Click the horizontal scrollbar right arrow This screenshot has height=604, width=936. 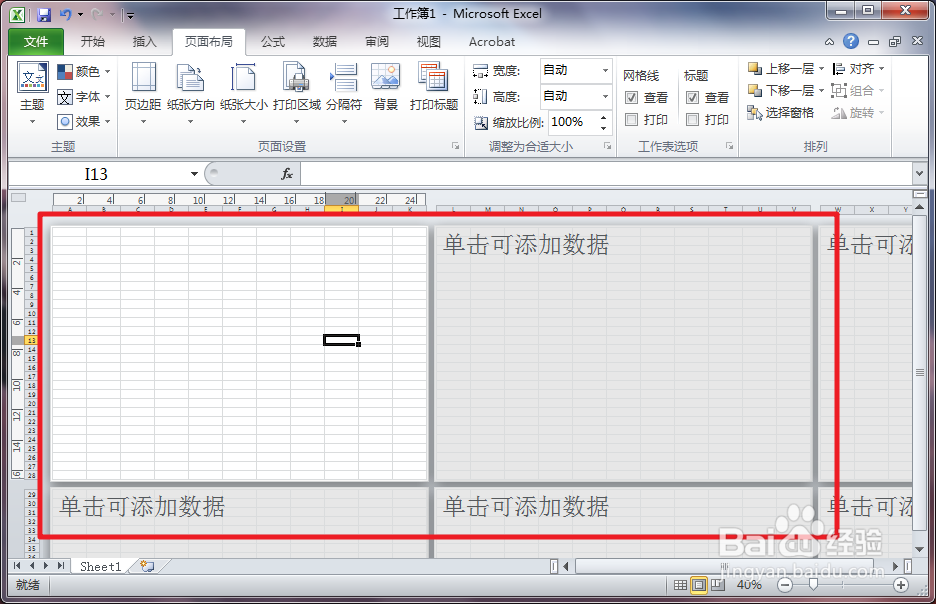(895, 566)
